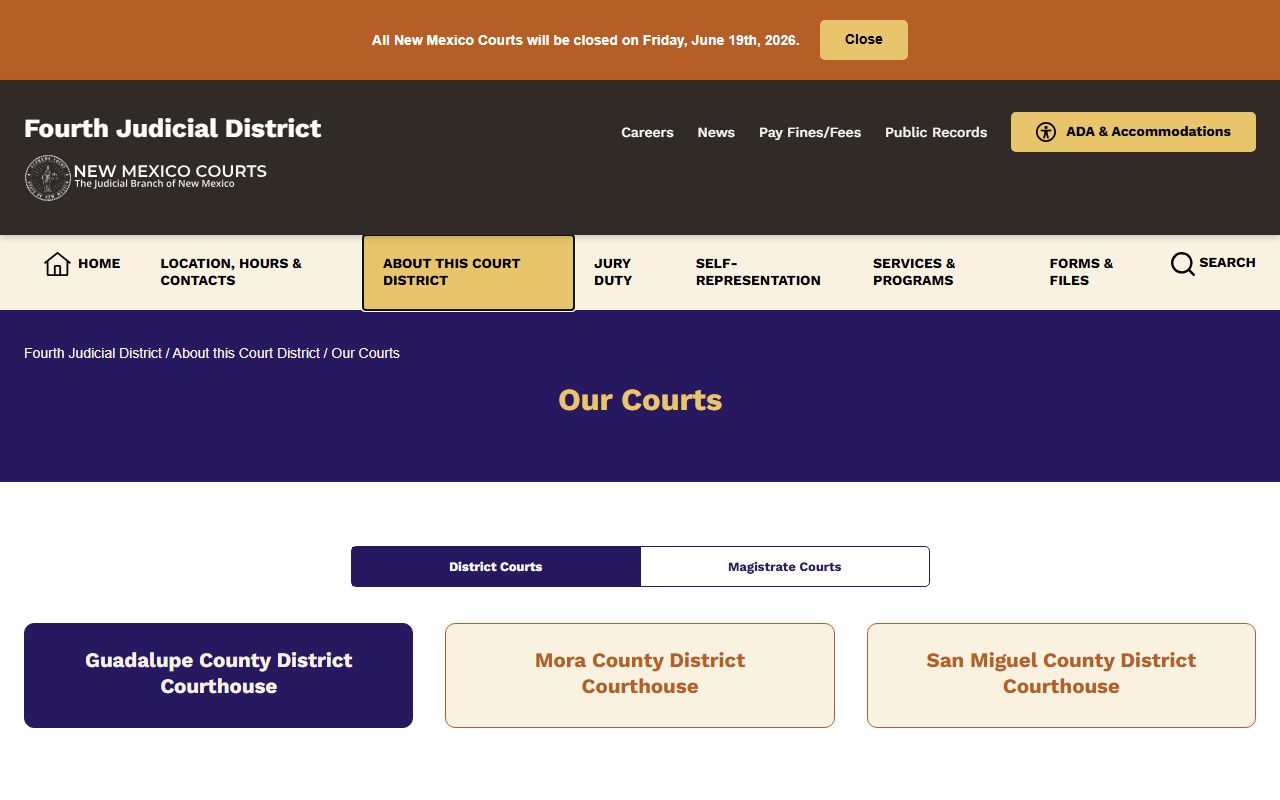The height and width of the screenshot is (800, 1280).
Task: Click New Mexico Courts logo text
Action: (x=170, y=176)
